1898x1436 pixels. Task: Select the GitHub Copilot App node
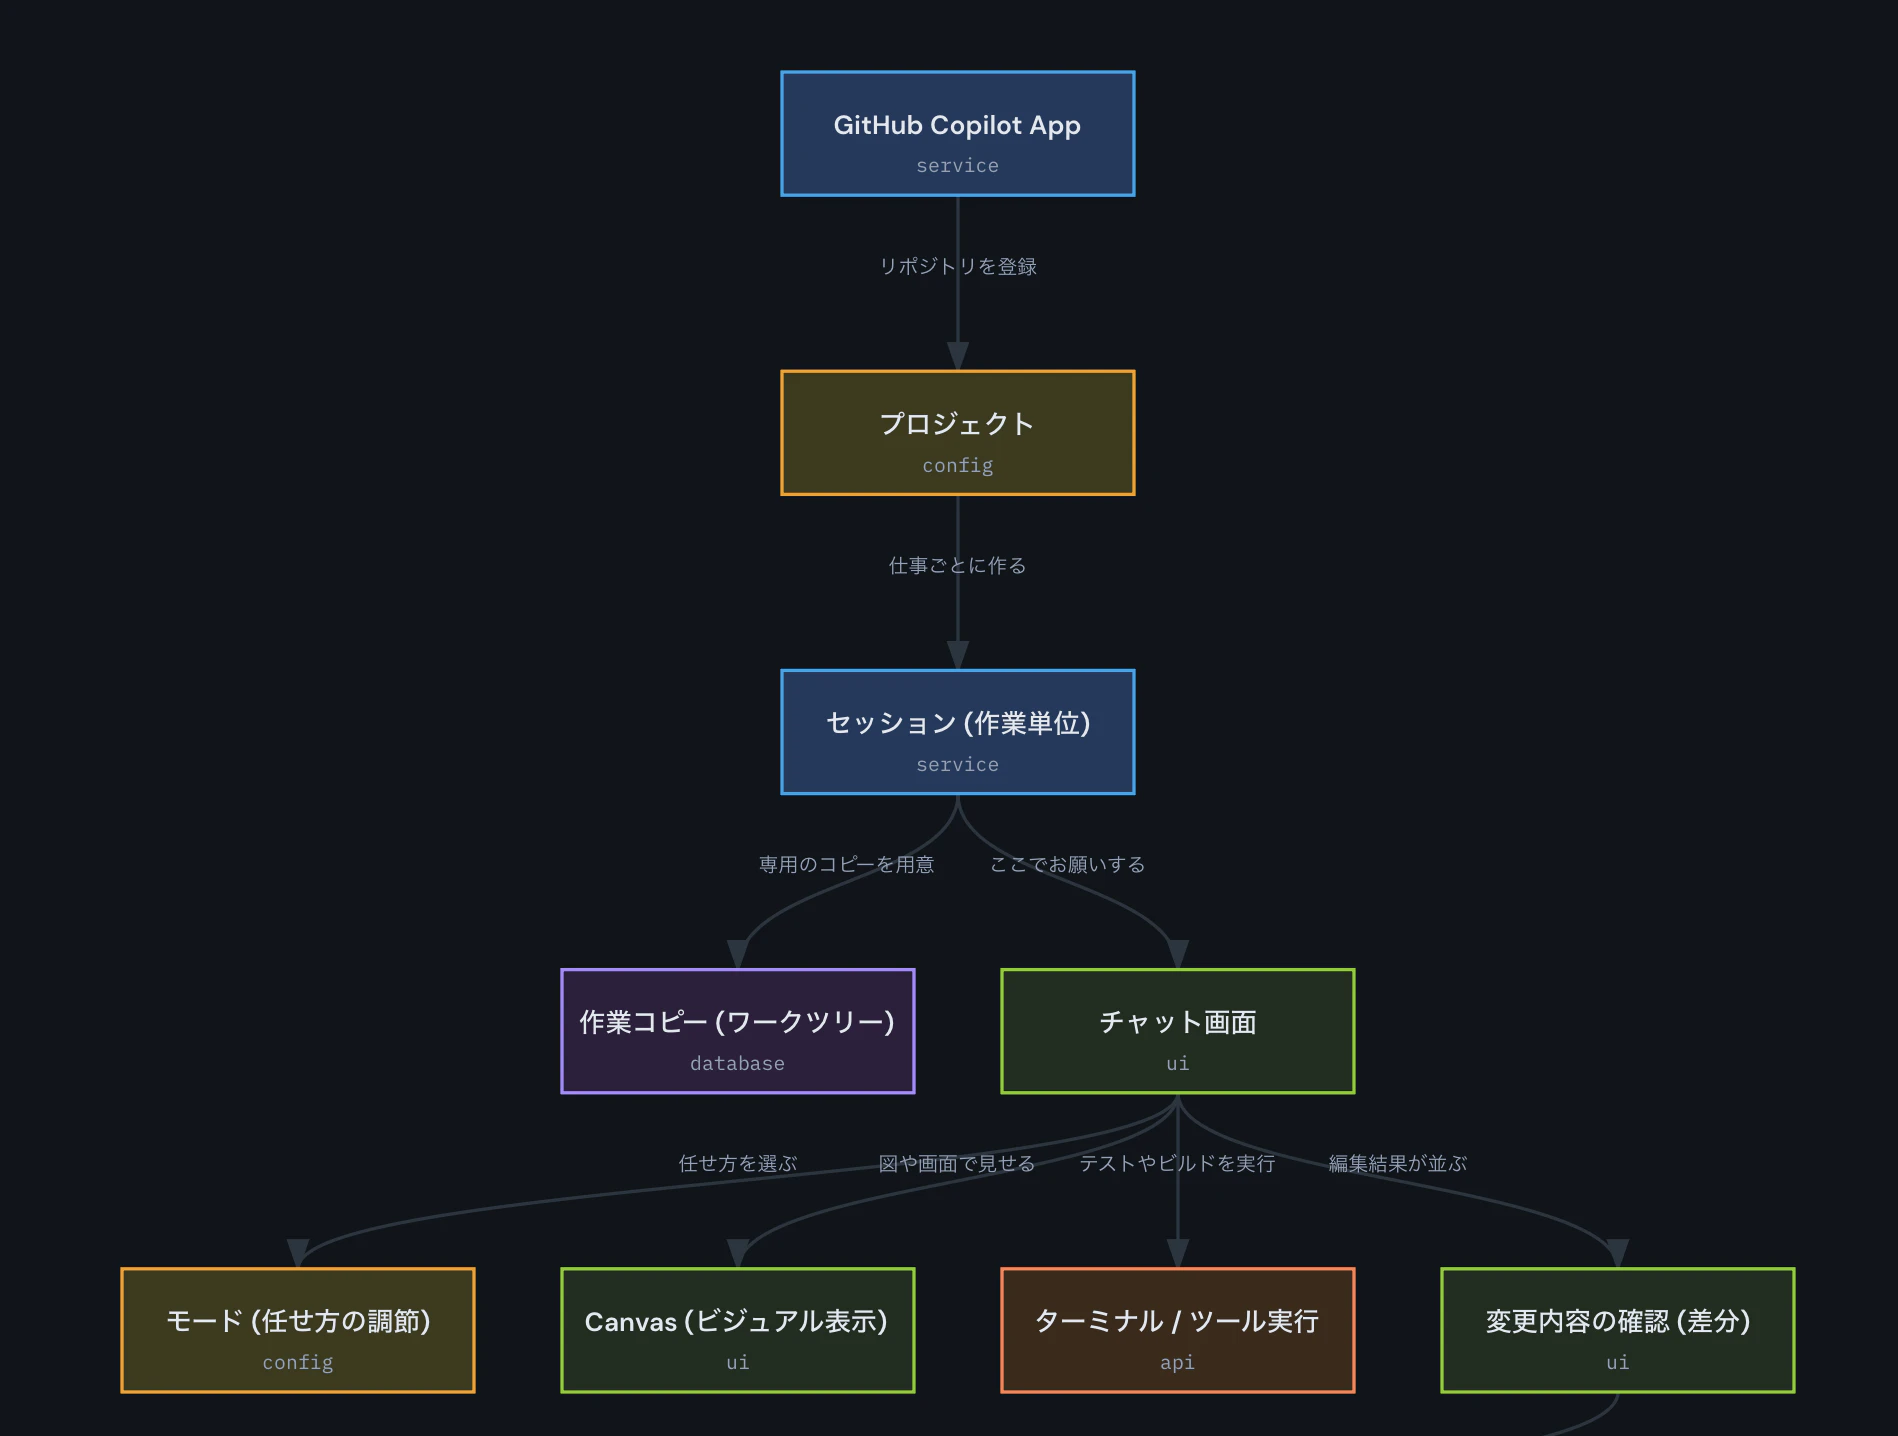tap(958, 134)
